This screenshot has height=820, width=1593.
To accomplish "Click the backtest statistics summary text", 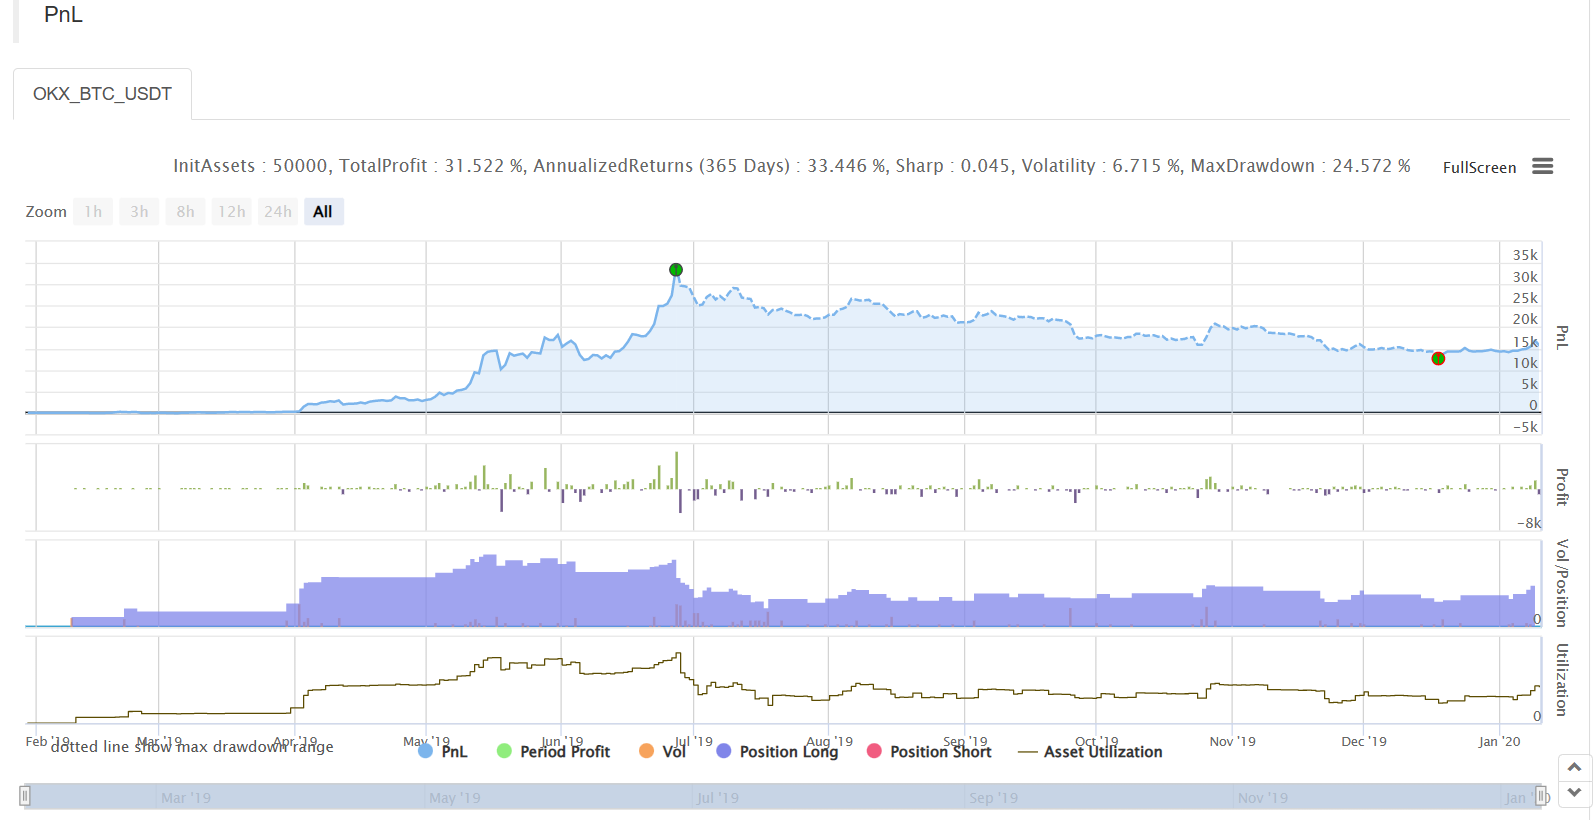I will coord(791,166).
